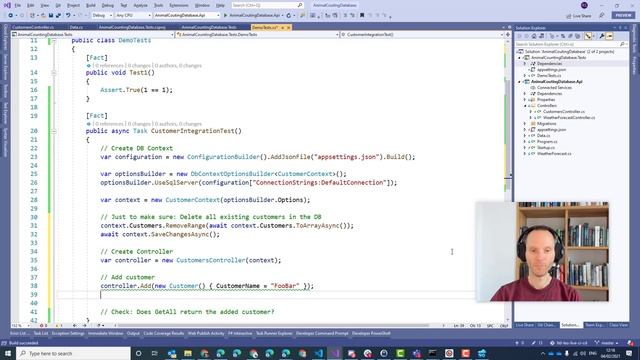Click the purple Visual Studio taskbar icon

tap(335, 353)
